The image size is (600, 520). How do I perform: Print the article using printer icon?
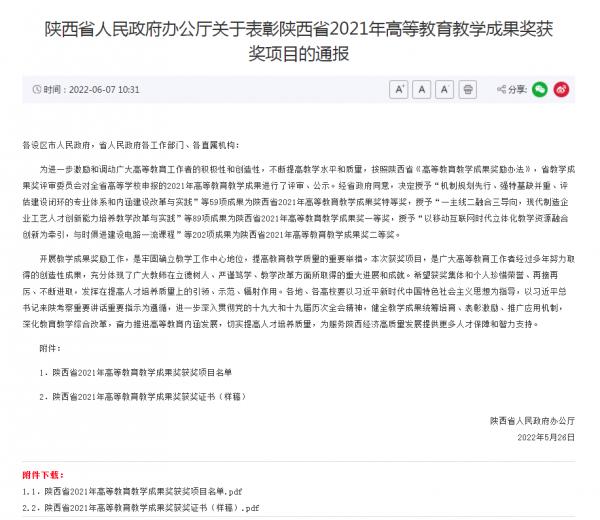(467, 89)
